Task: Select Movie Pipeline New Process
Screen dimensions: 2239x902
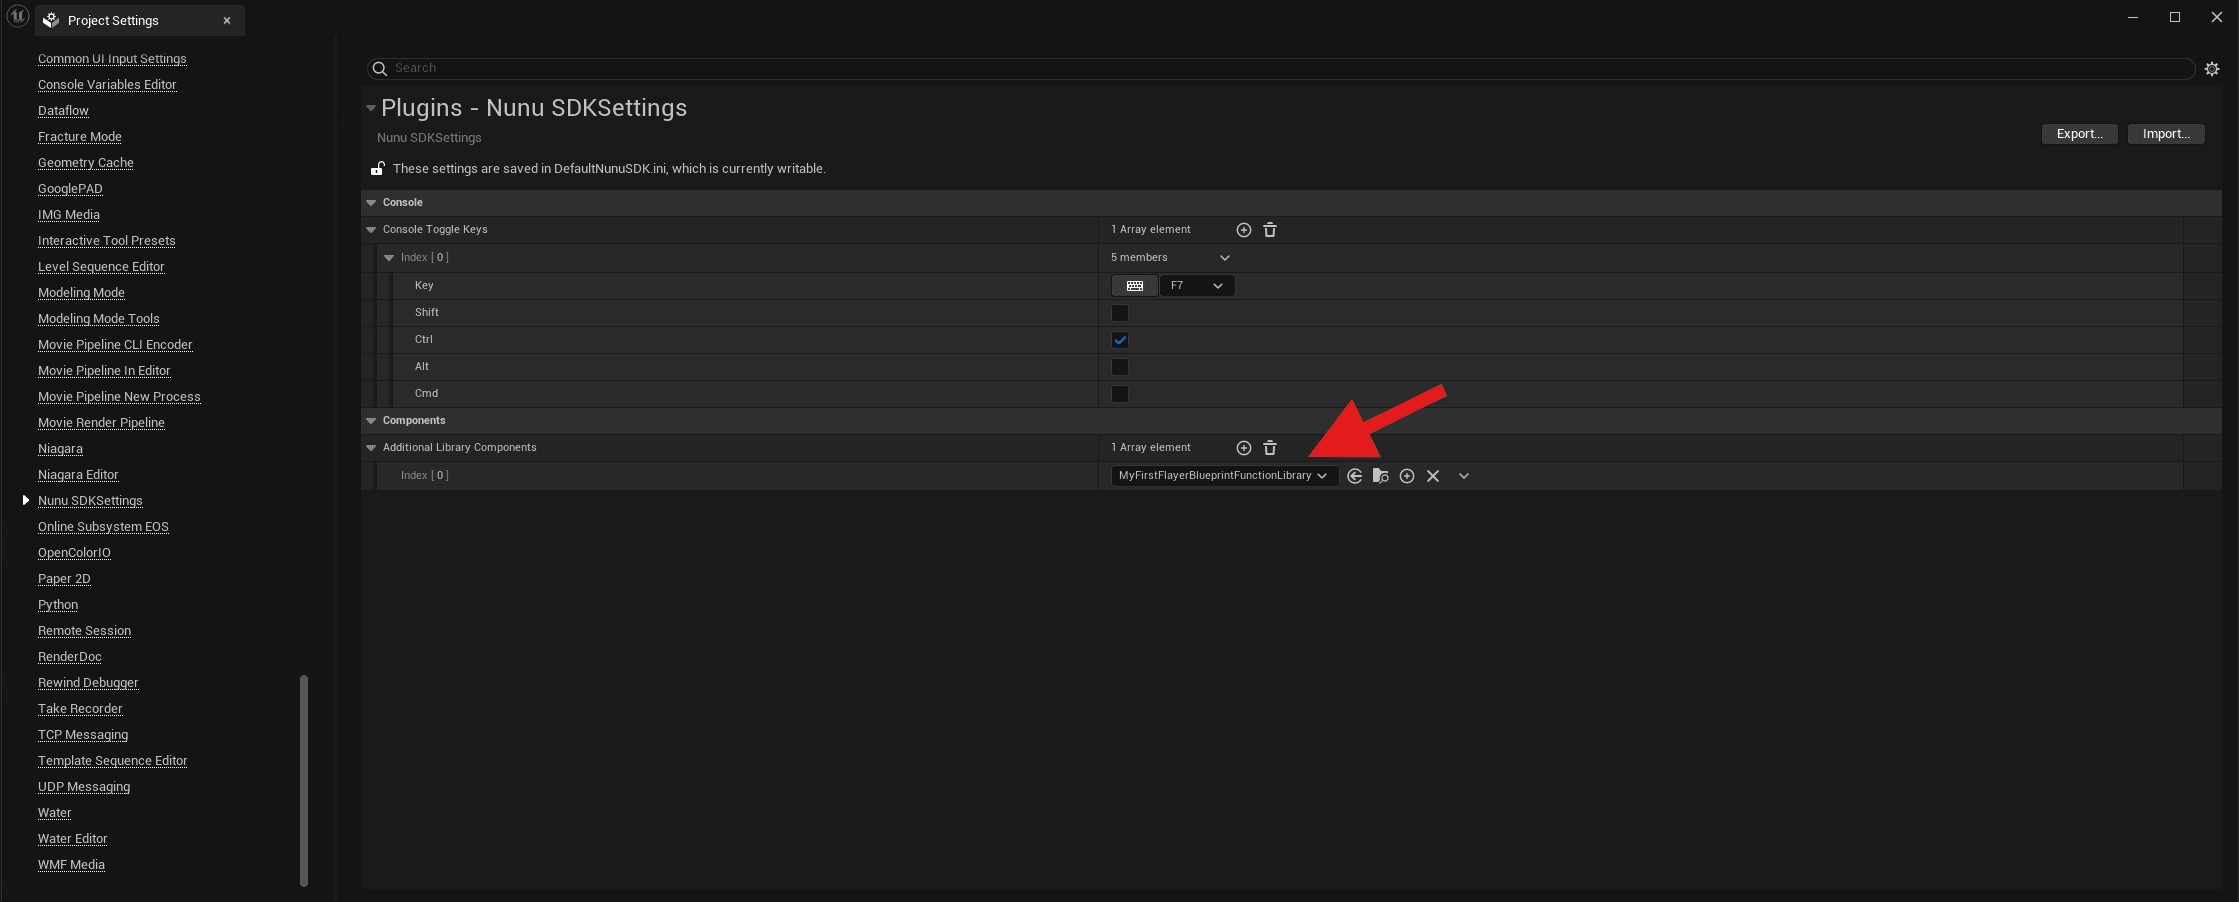Action: click(119, 397)
